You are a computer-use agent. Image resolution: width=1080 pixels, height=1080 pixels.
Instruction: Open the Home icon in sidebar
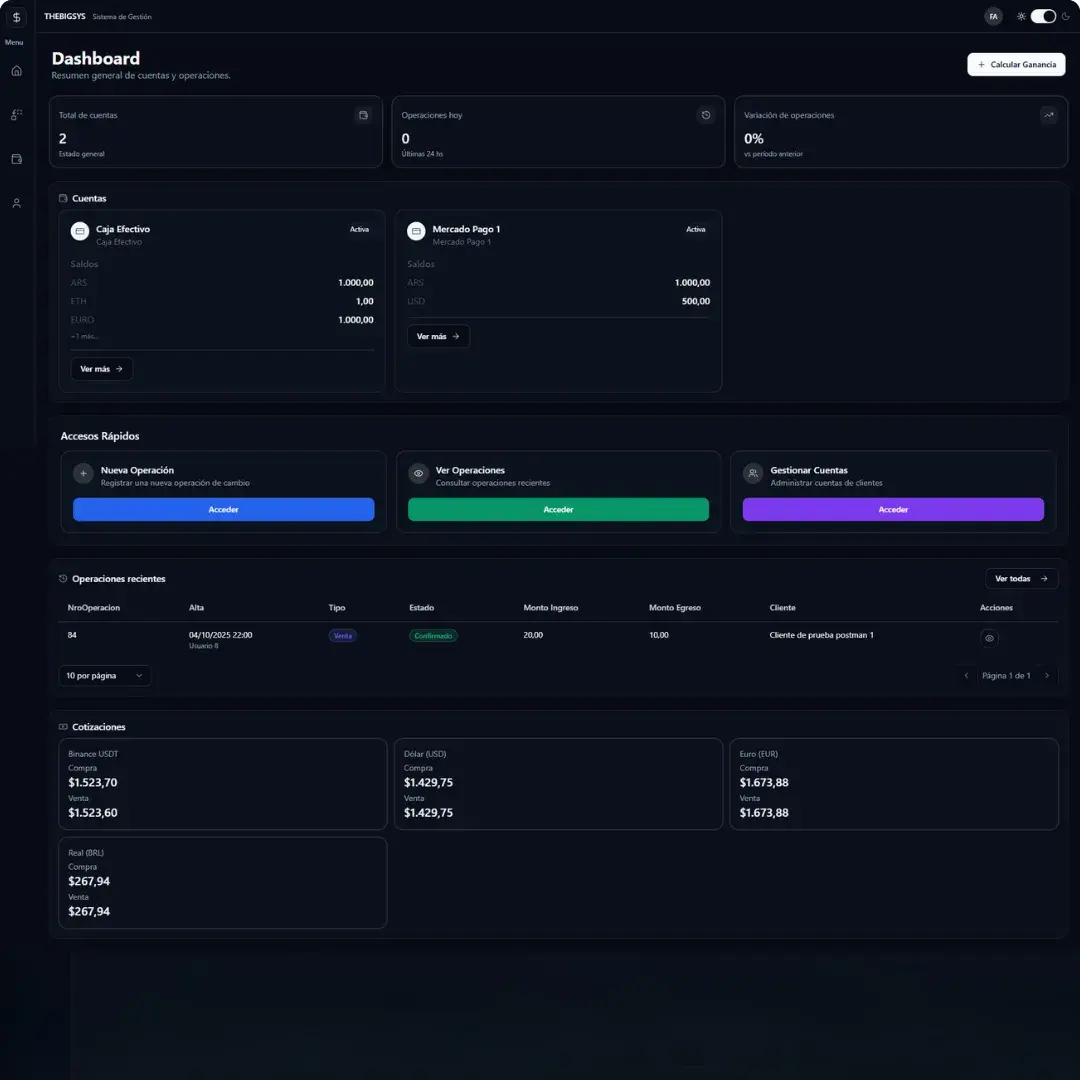pyautogui.click(x=16, y=71)
